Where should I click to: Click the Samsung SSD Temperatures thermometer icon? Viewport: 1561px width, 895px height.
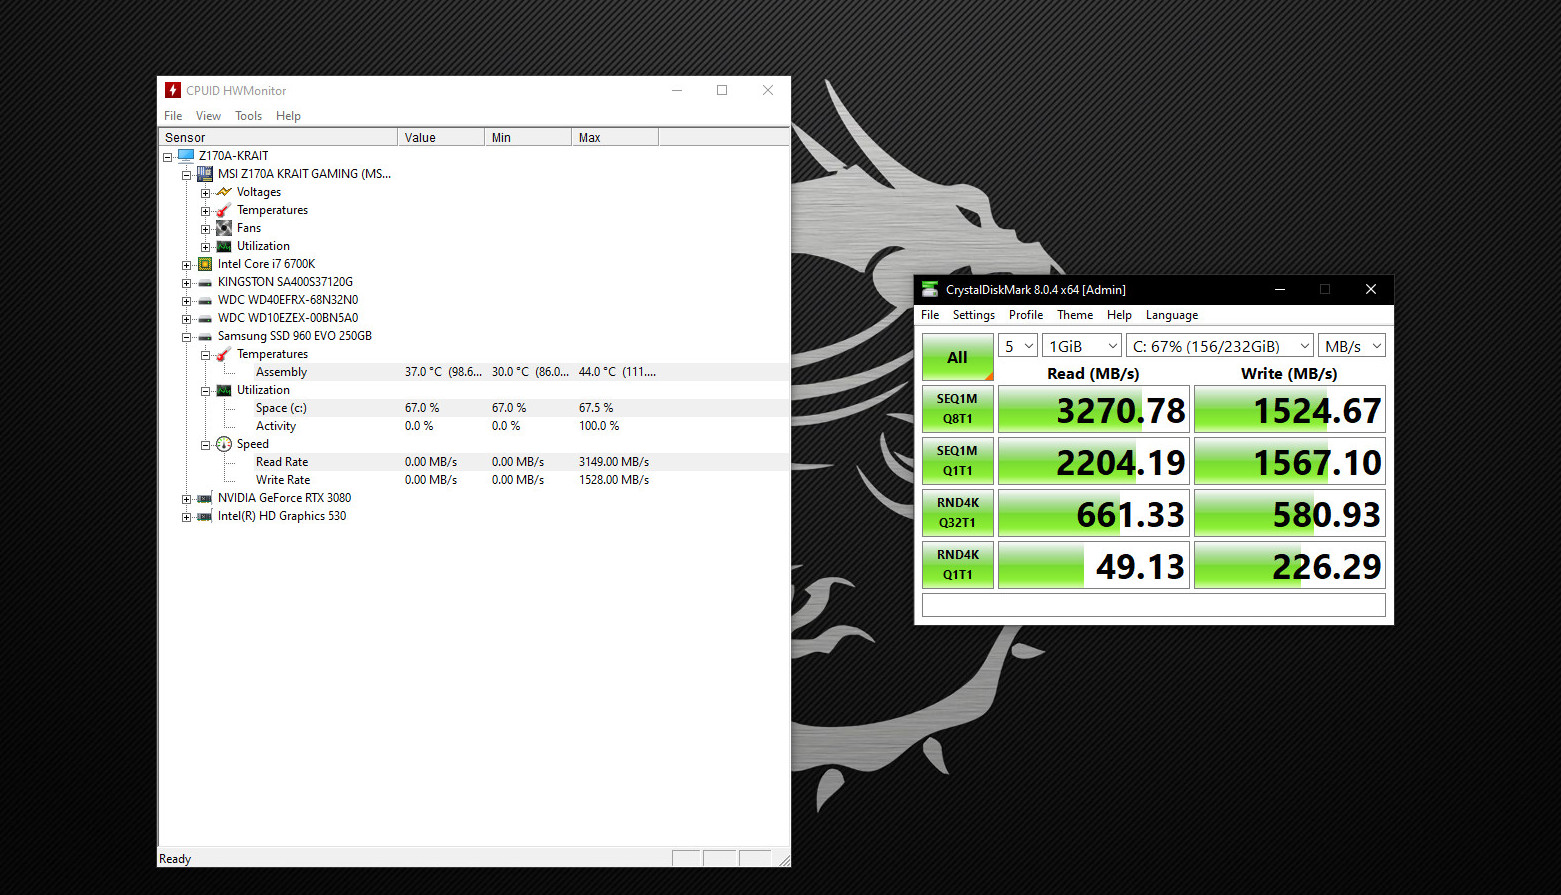(x=224, y=354)
